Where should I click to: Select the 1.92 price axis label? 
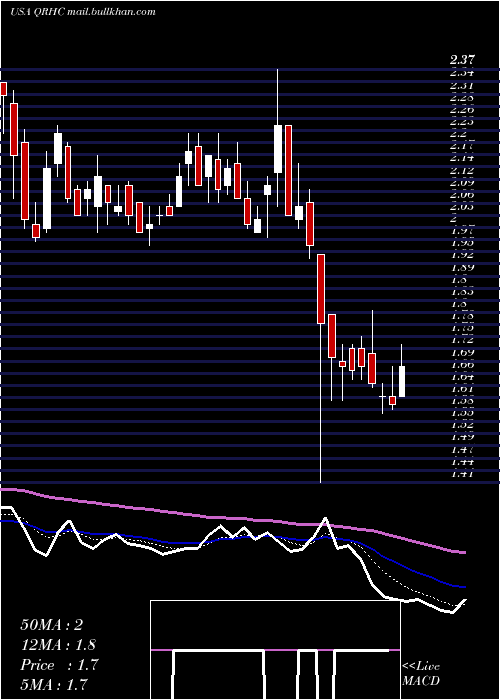(x=463, y=255)
